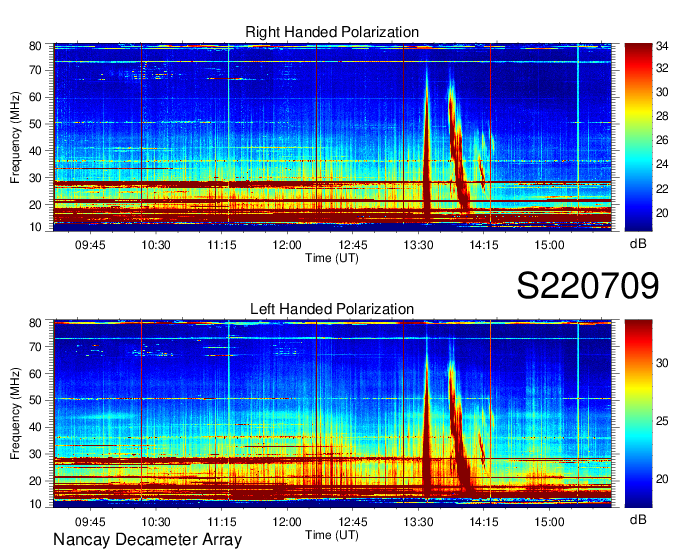680x552 pixels.
Task: Click Time (UT) label under Left Handed plot
Action: pyautogui.click(x=332, y=535)
